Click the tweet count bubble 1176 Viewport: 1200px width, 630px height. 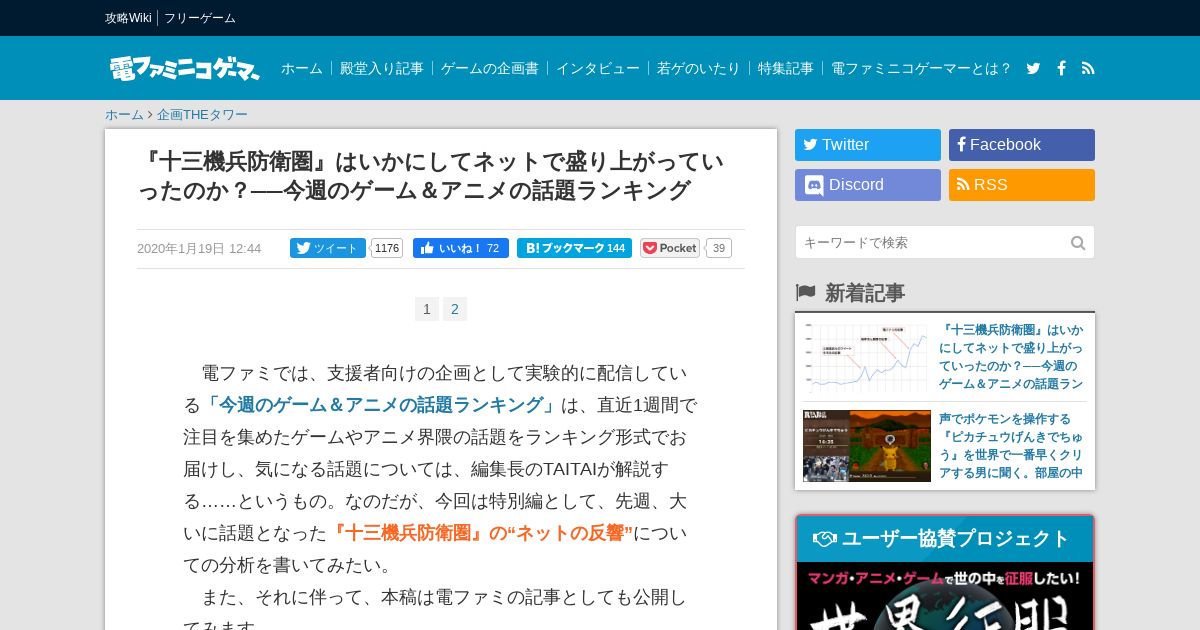click(387, 248)
